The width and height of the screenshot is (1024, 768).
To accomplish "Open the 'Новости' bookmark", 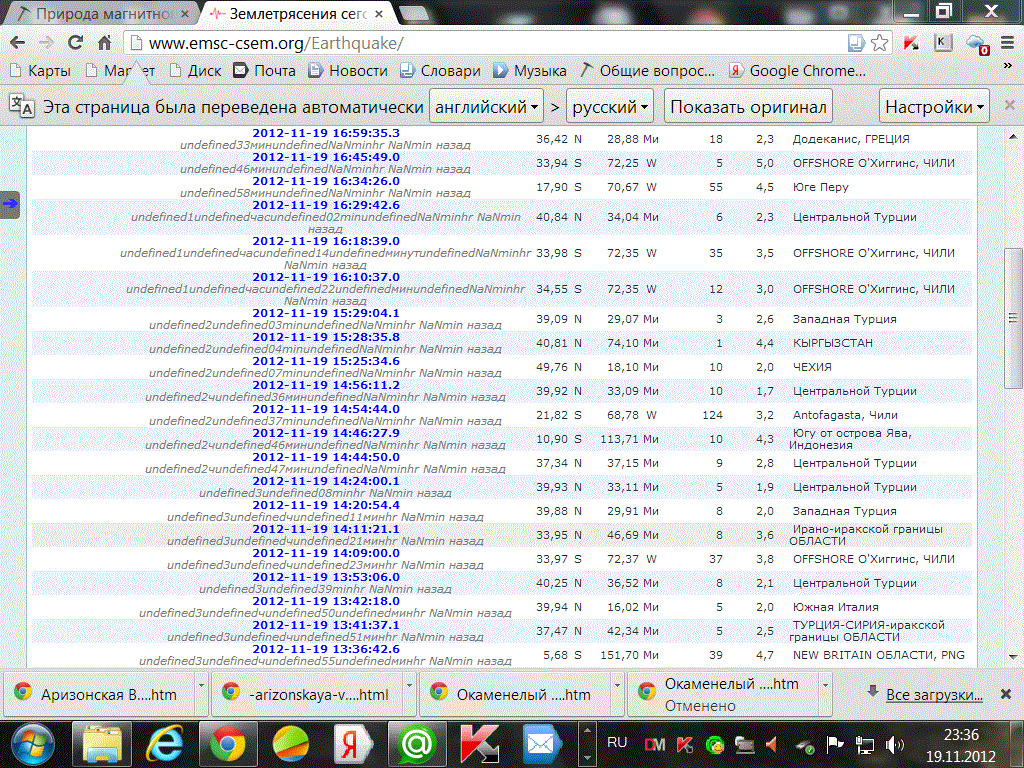I will tap(348, 71).
